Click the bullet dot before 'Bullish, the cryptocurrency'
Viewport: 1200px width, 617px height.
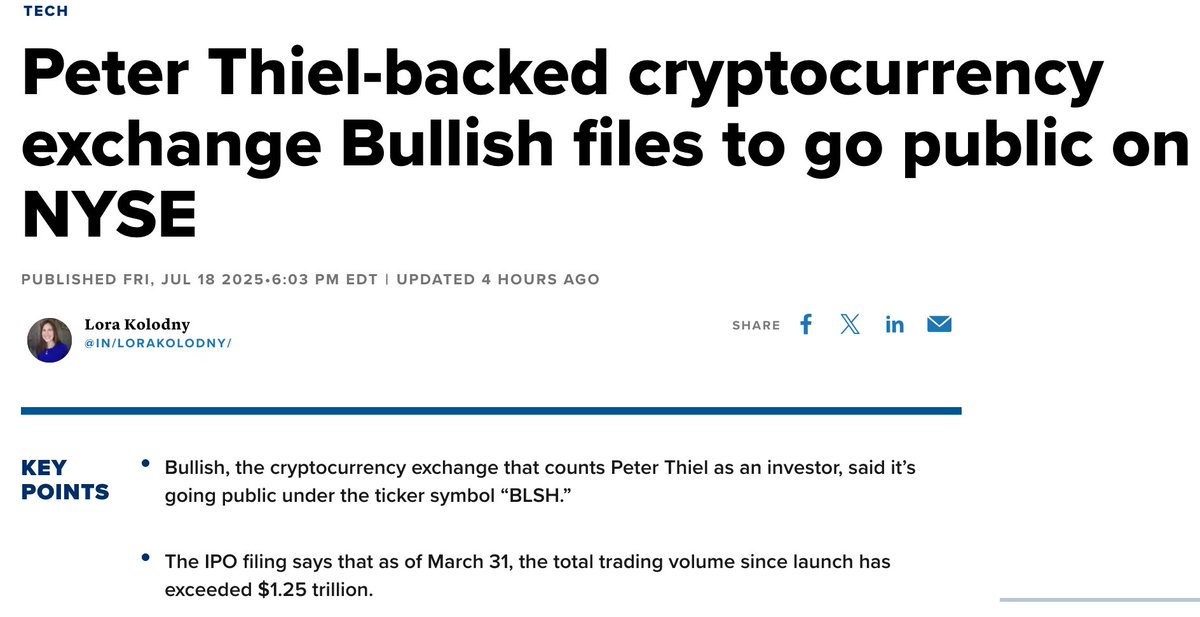[146, 464]
